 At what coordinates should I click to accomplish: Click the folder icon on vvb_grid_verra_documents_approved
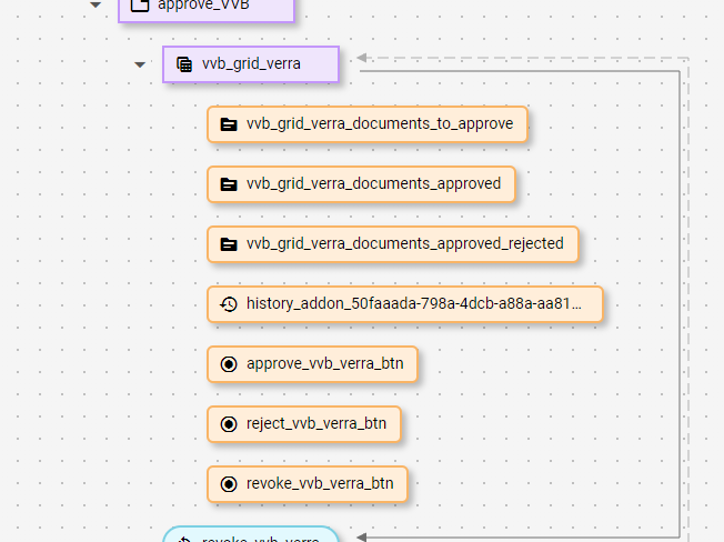coord(228,185)
